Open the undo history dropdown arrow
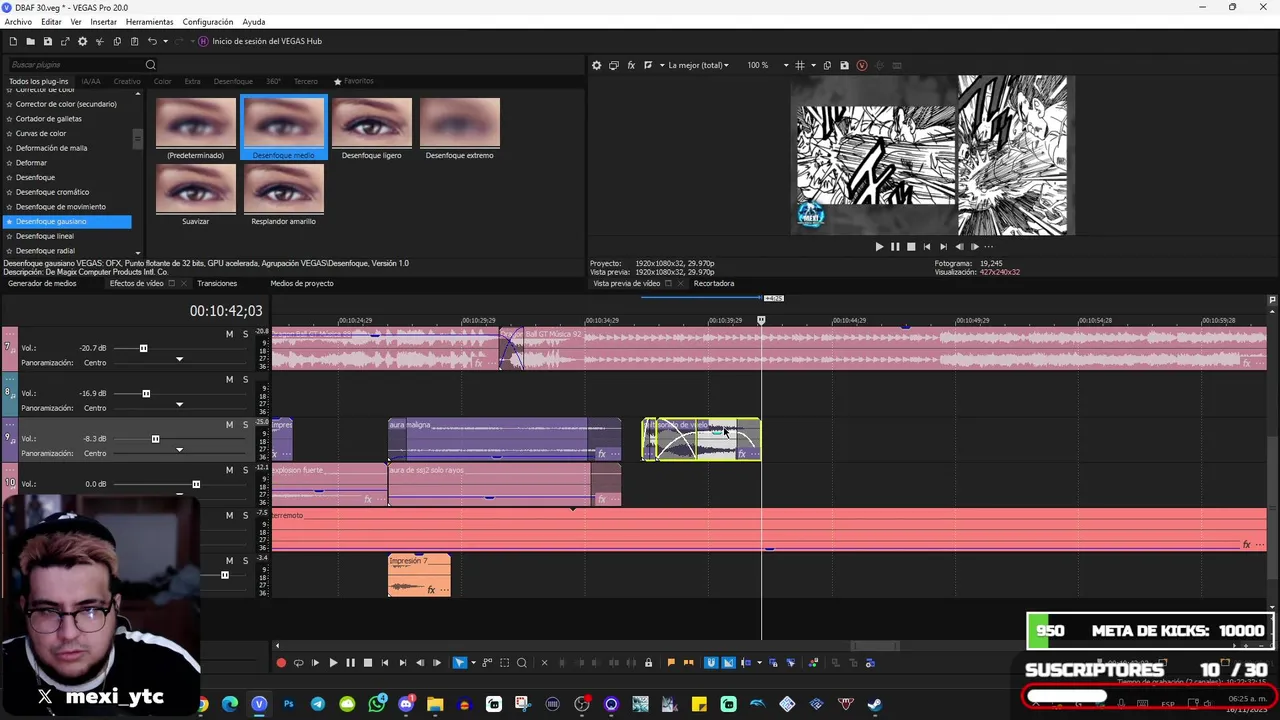This screenshot has height=720, width=1280. (x=165, y=41)
